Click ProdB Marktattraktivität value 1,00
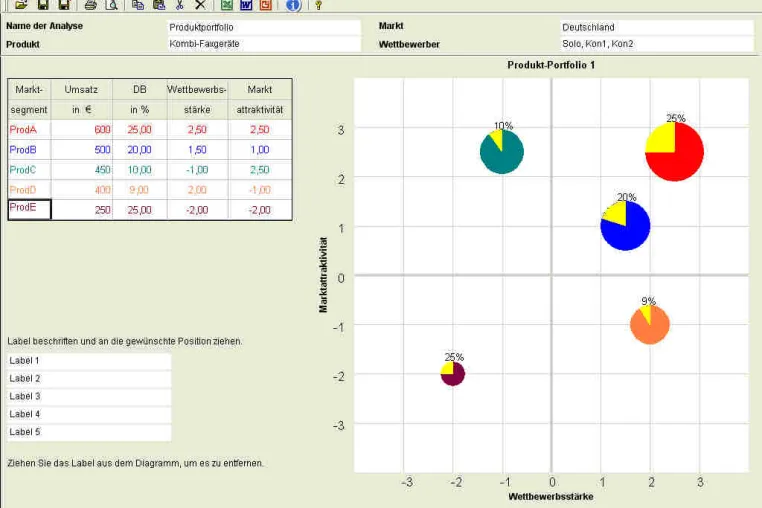Screen dimensions: 762x508 [260, 150]
